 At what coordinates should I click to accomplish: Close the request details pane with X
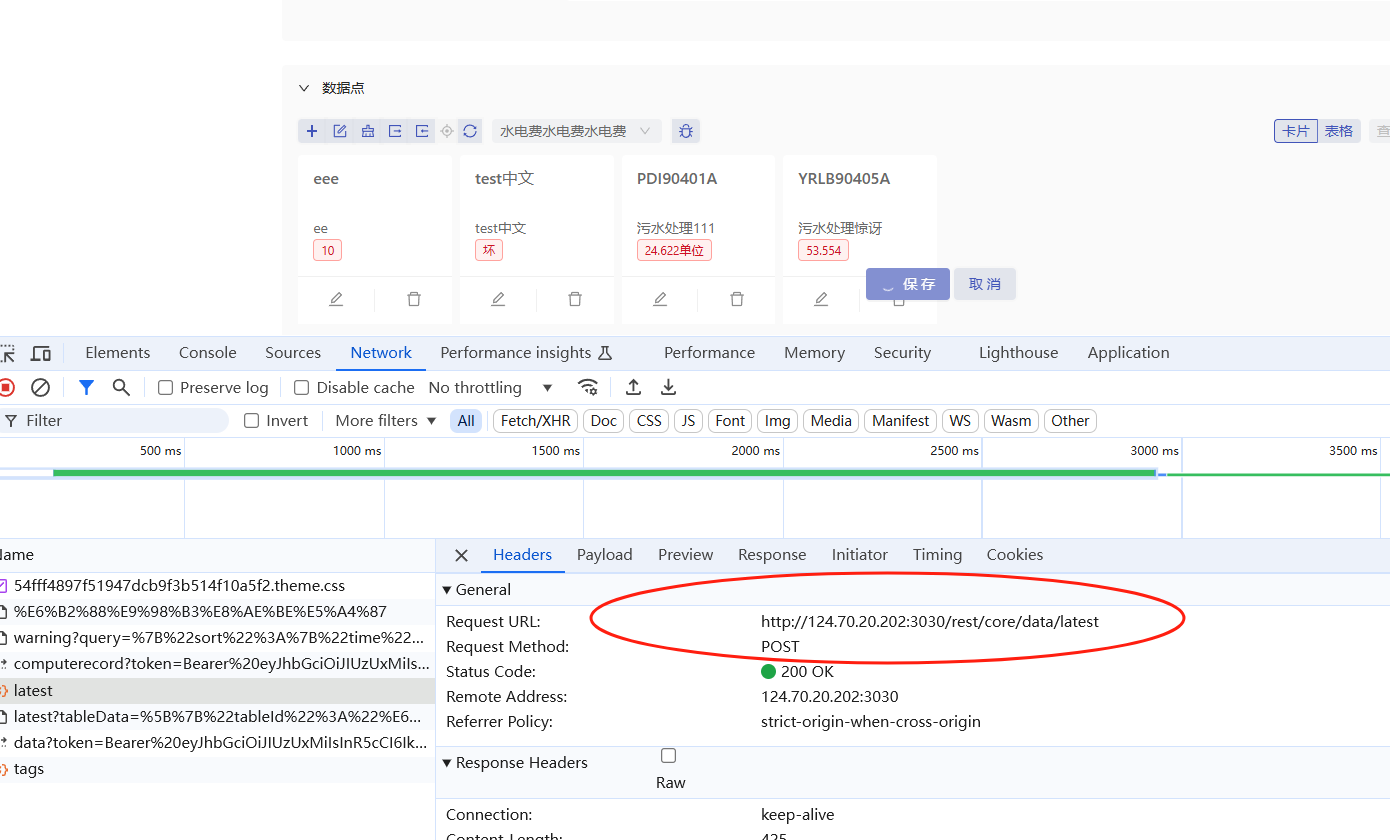[x=461, y=555]
